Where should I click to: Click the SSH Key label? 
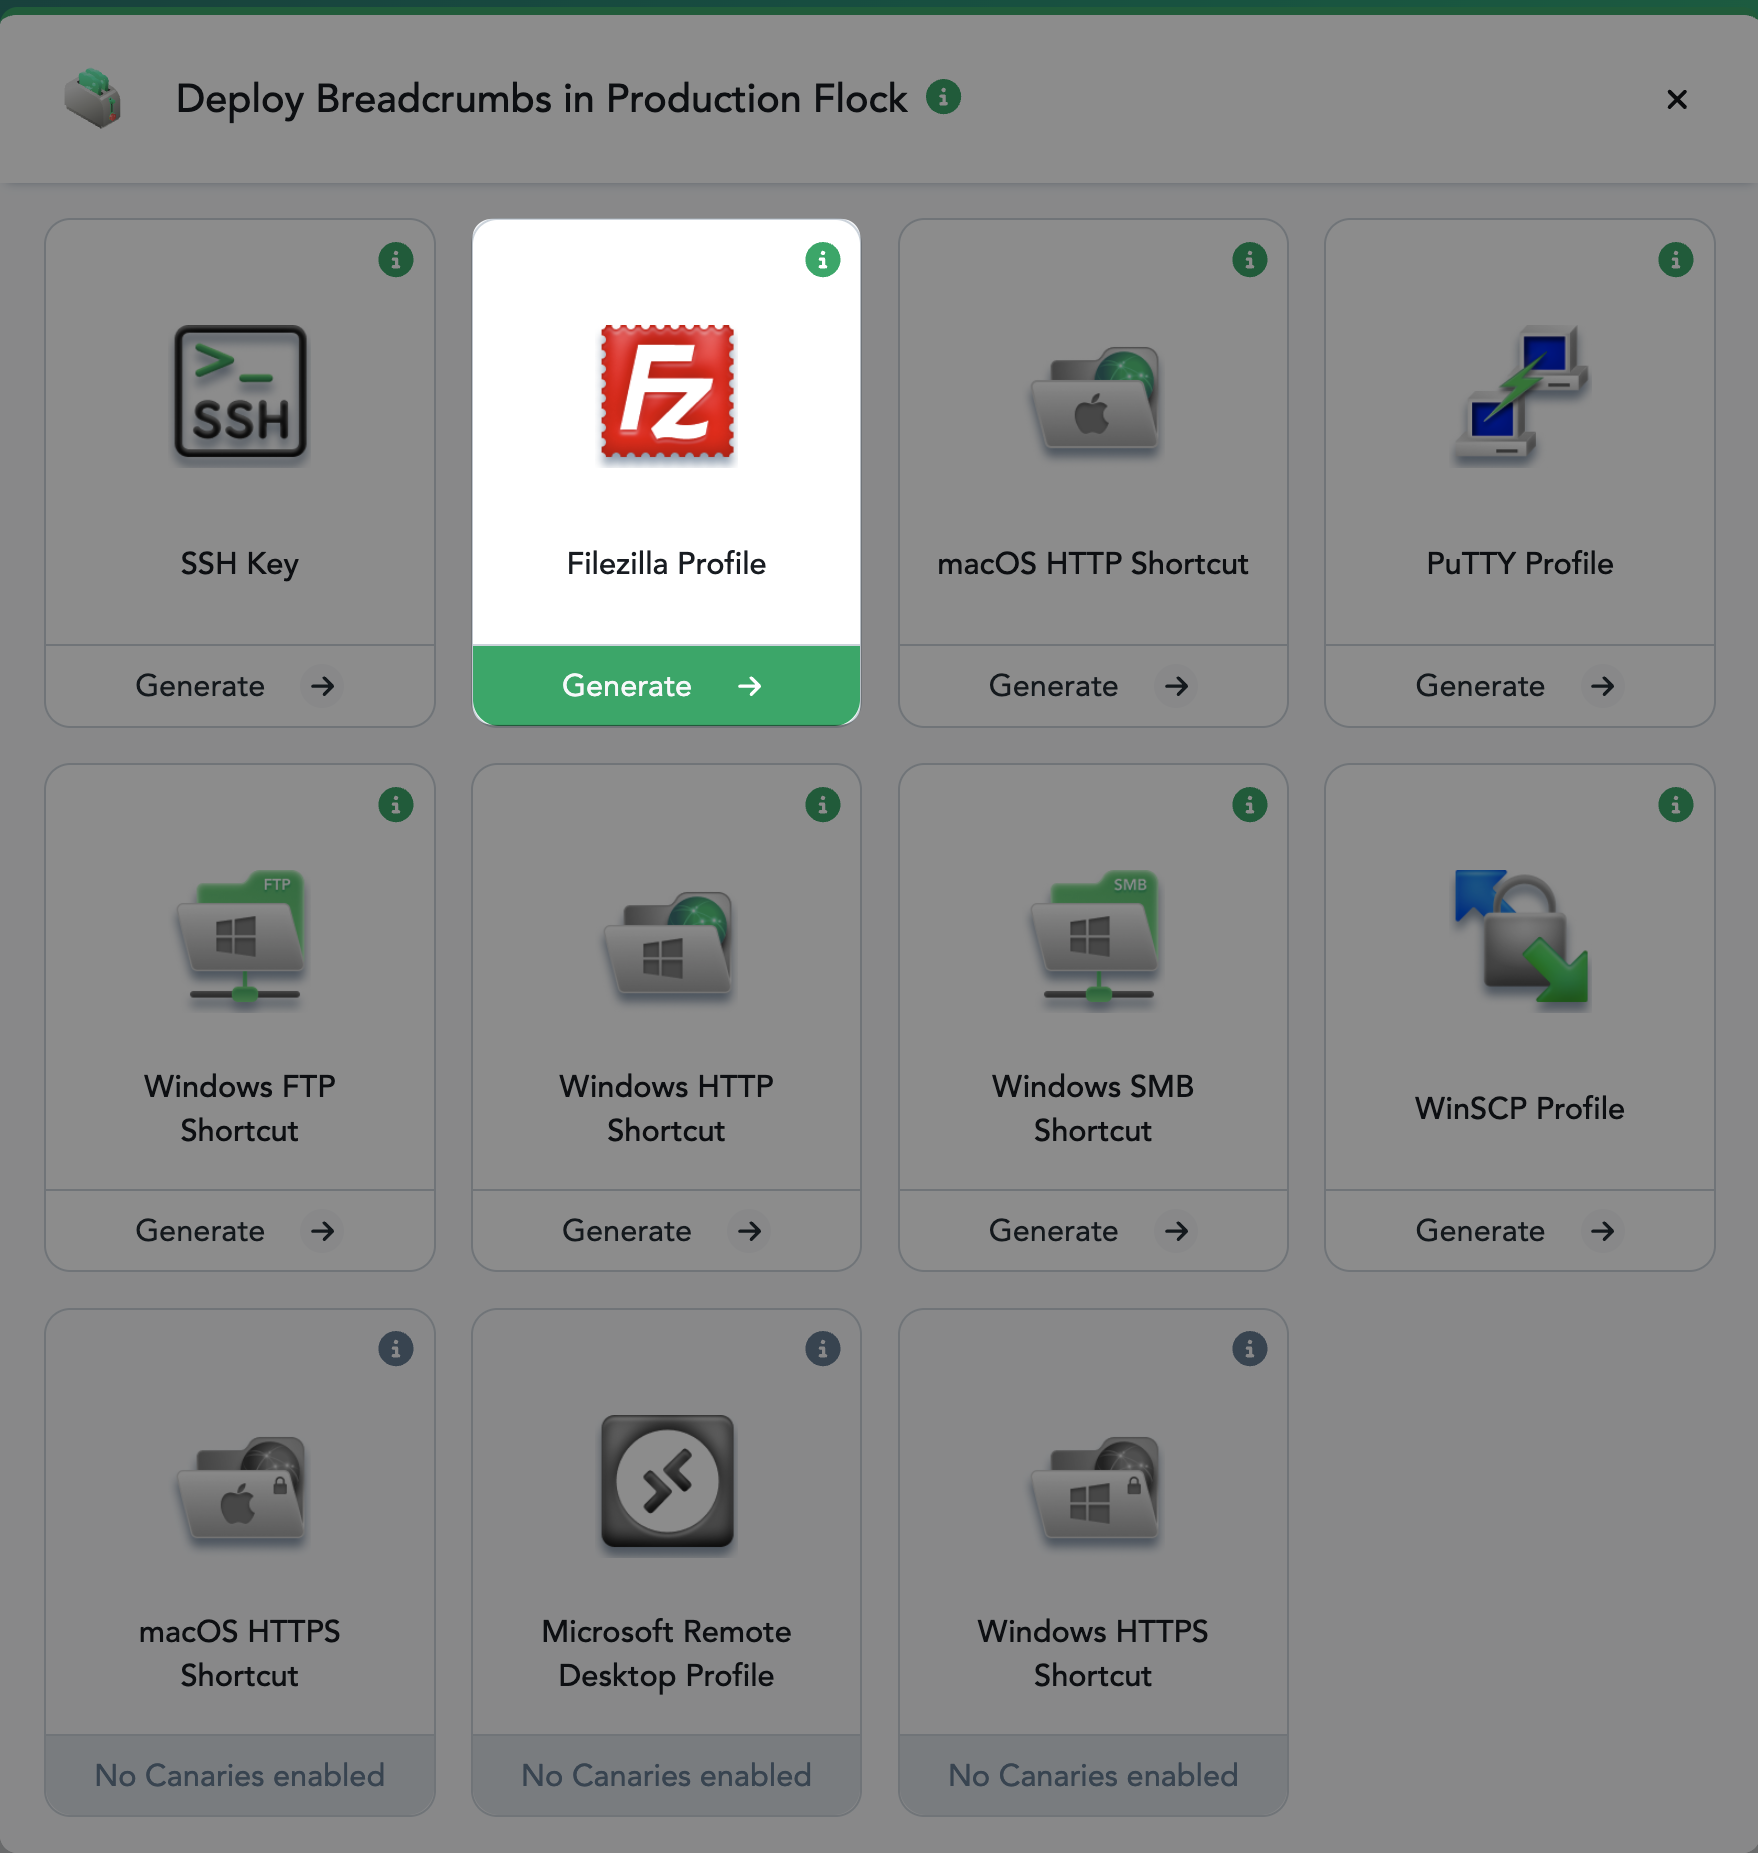(240, 564)
